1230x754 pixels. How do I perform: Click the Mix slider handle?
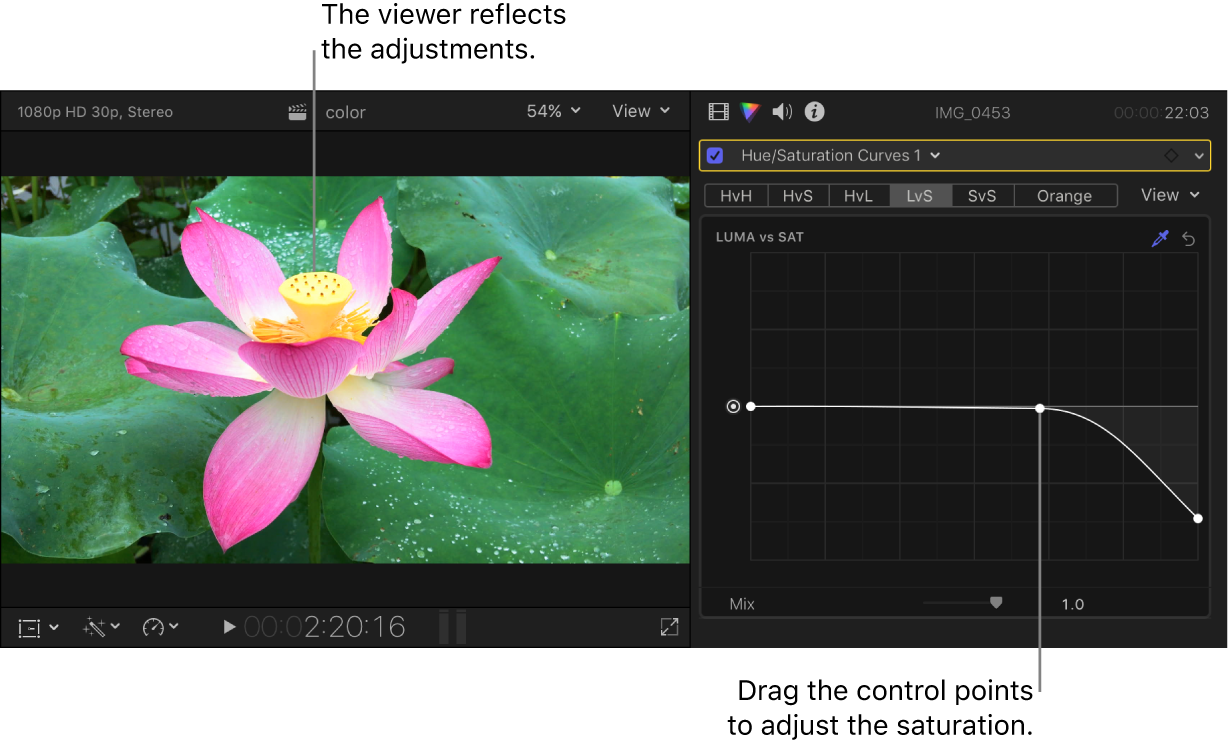click(996, 602)
